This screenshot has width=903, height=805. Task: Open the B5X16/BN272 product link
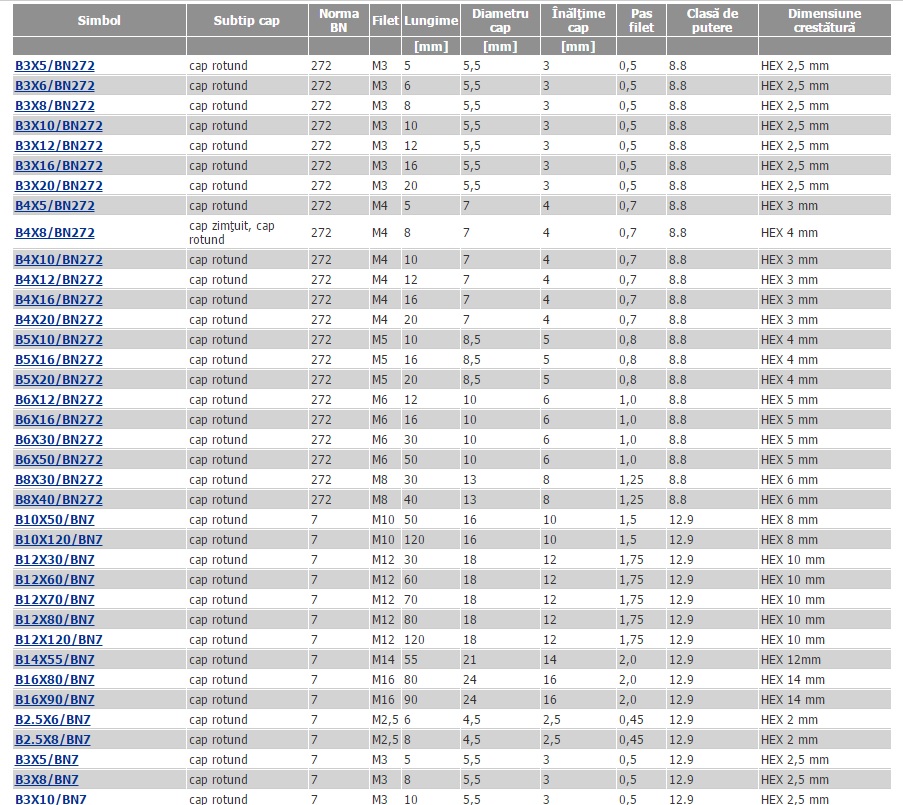pyautogui.click(x=59, y=360)
